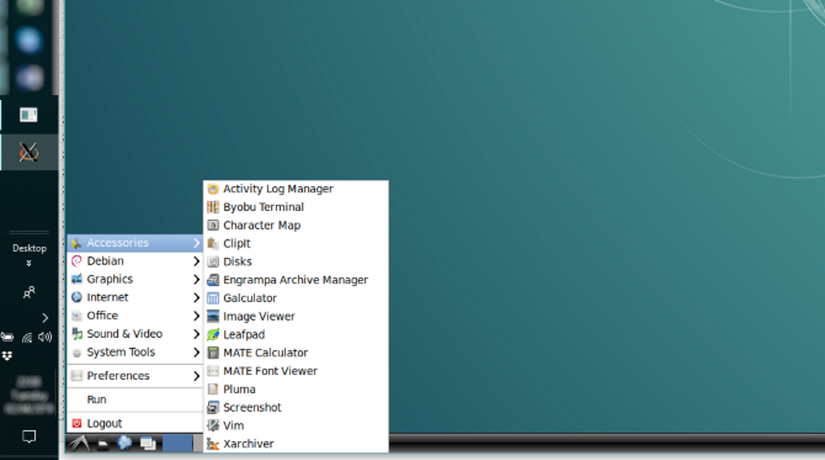The image size is (825, 460).
Task: Choose Logout from the menu
Action: point(135,424)
